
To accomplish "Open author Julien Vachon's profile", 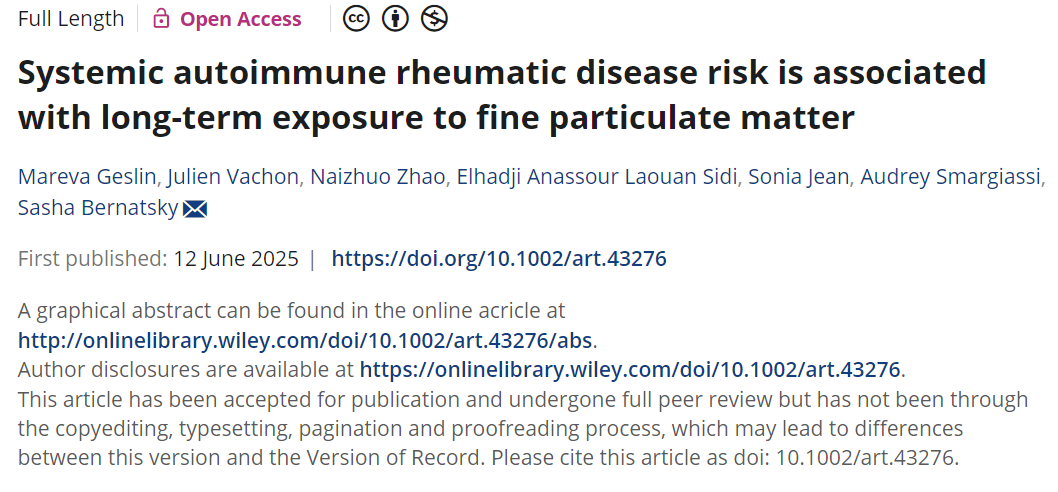I will tap(233, 177).
